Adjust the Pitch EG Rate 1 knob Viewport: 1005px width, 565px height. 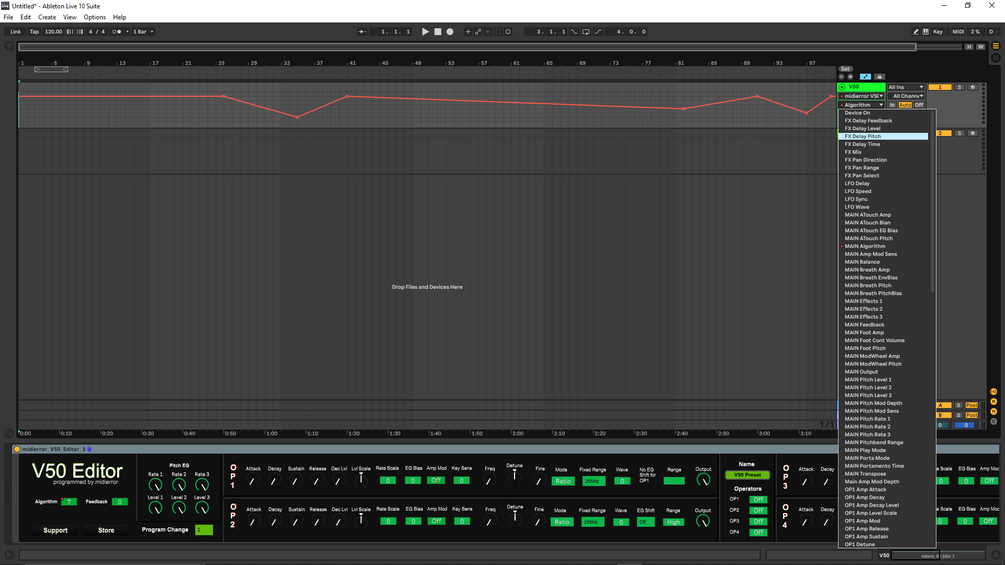pyautogui.click(x=155, y=485)
